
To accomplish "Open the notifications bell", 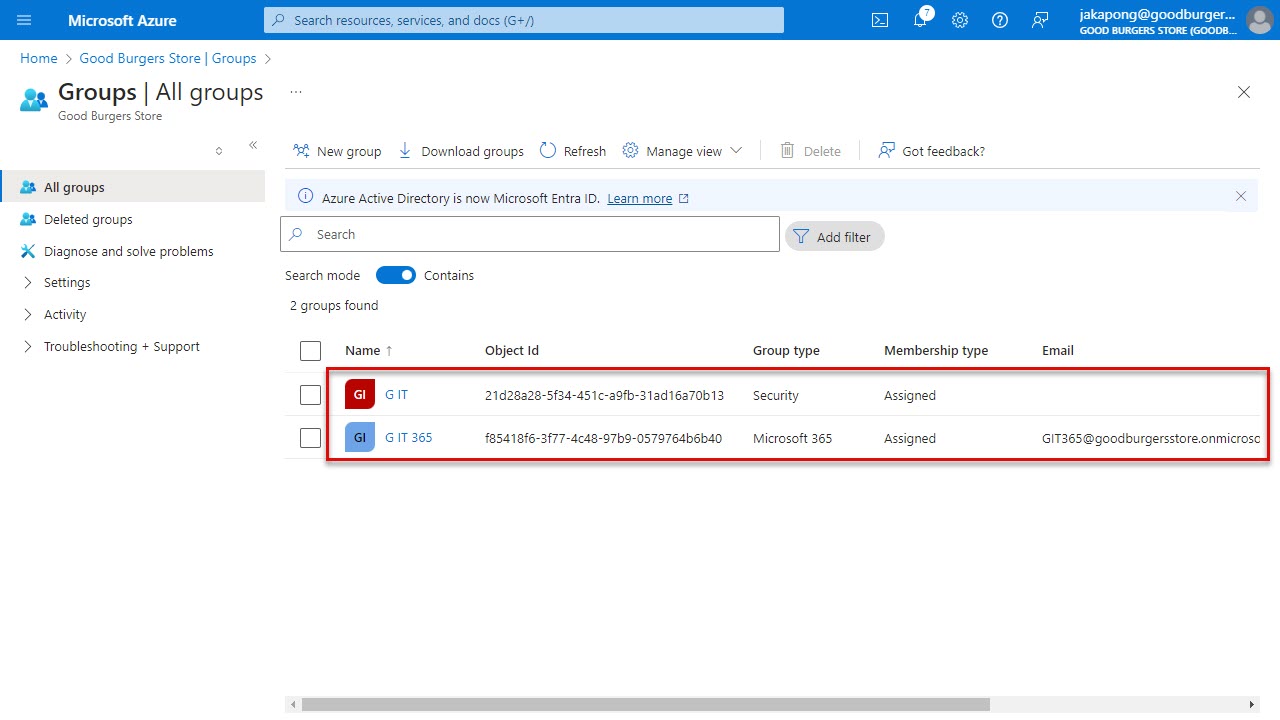I will pos(920,20).
